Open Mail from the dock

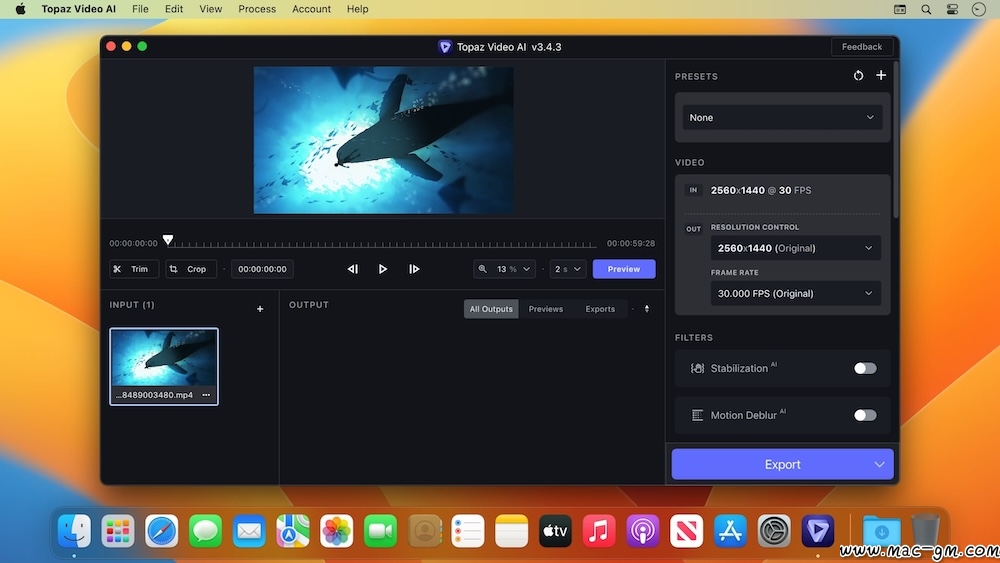(x=249, y=530)
